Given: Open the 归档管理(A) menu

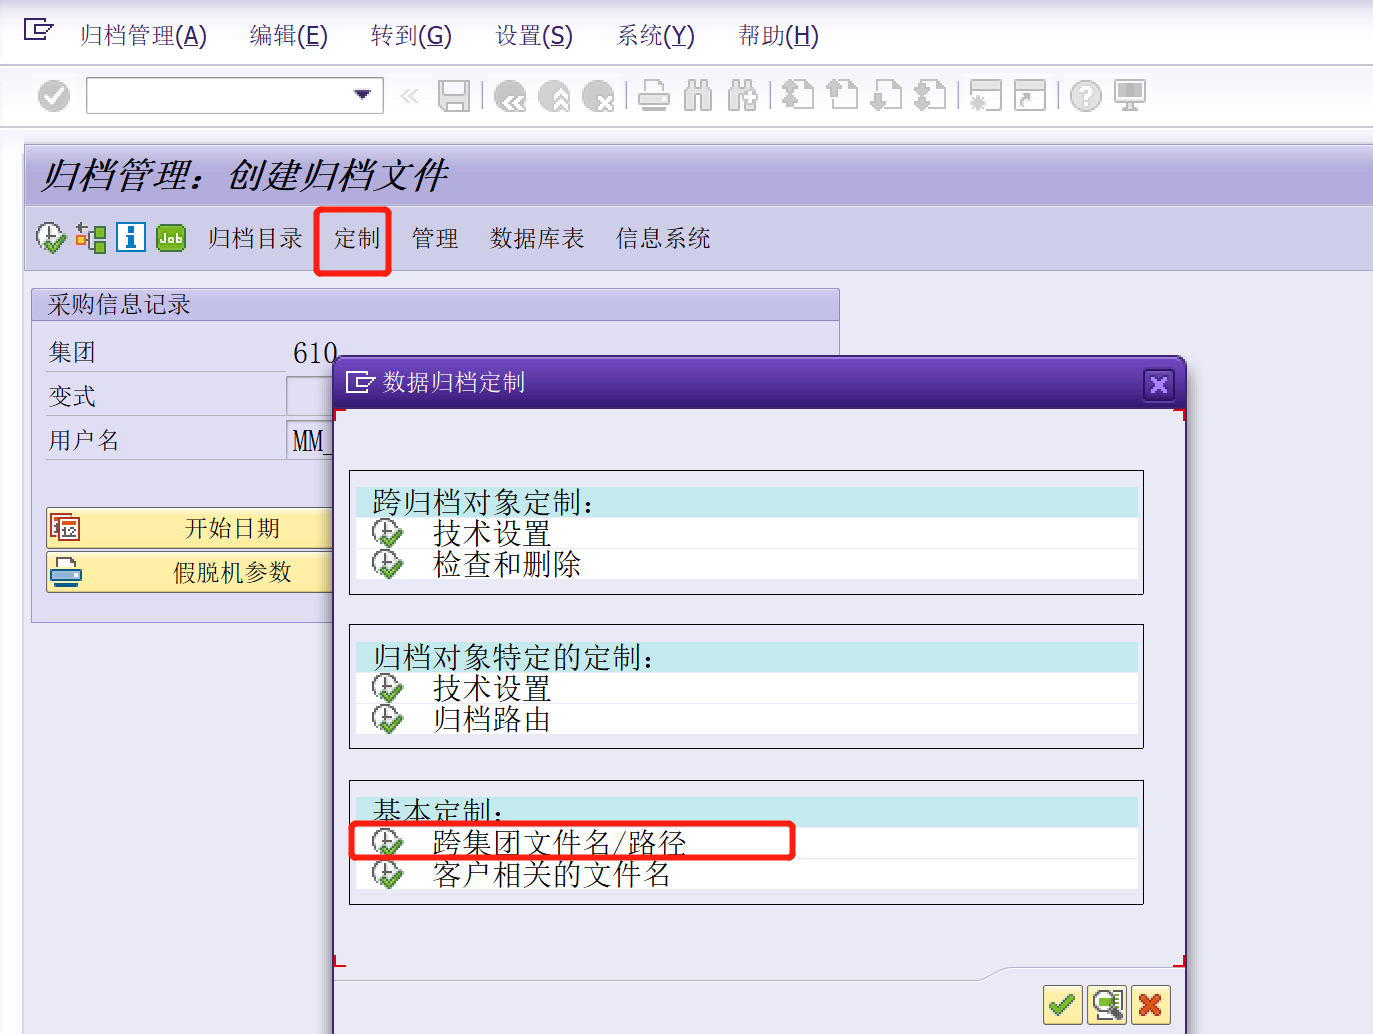Looking at the screenshot, I should point(143,36).
